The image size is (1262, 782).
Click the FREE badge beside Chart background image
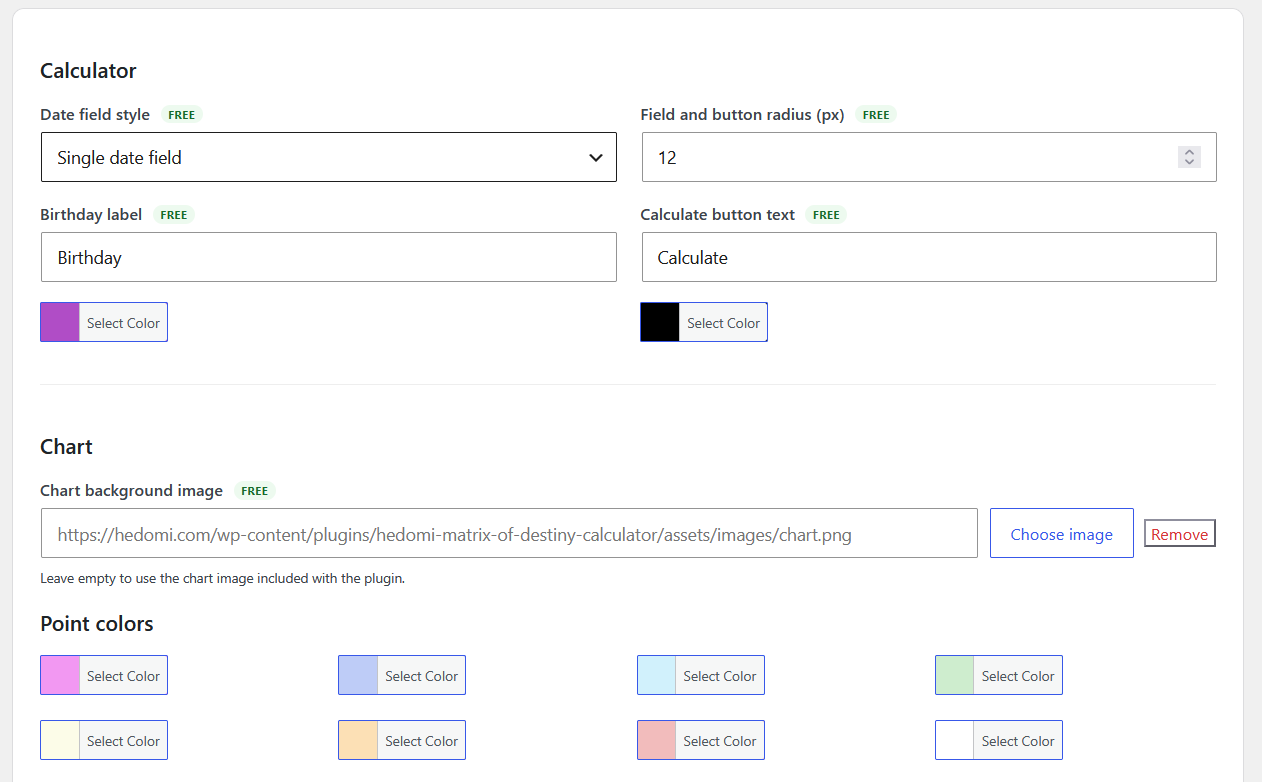[255, 491]
